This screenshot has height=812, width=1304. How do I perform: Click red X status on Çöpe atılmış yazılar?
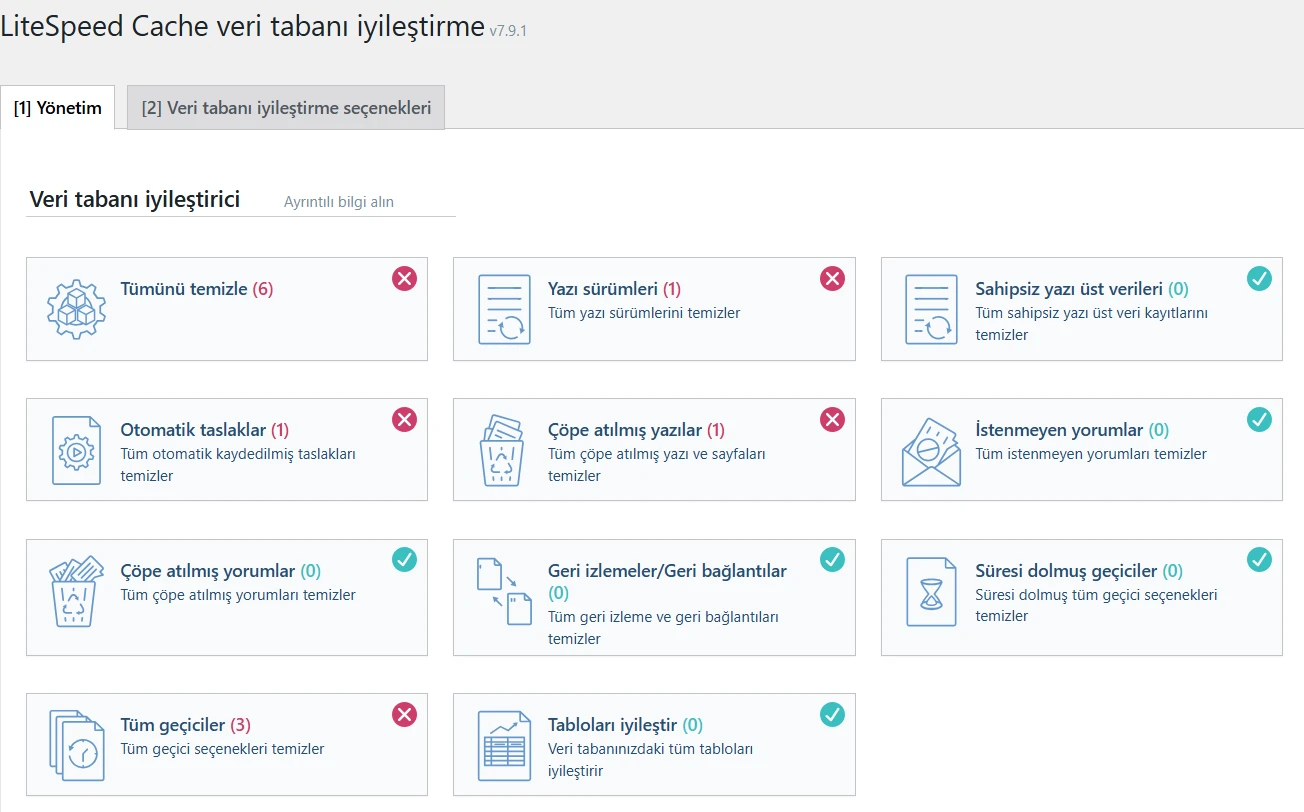[x=832, y=419]
